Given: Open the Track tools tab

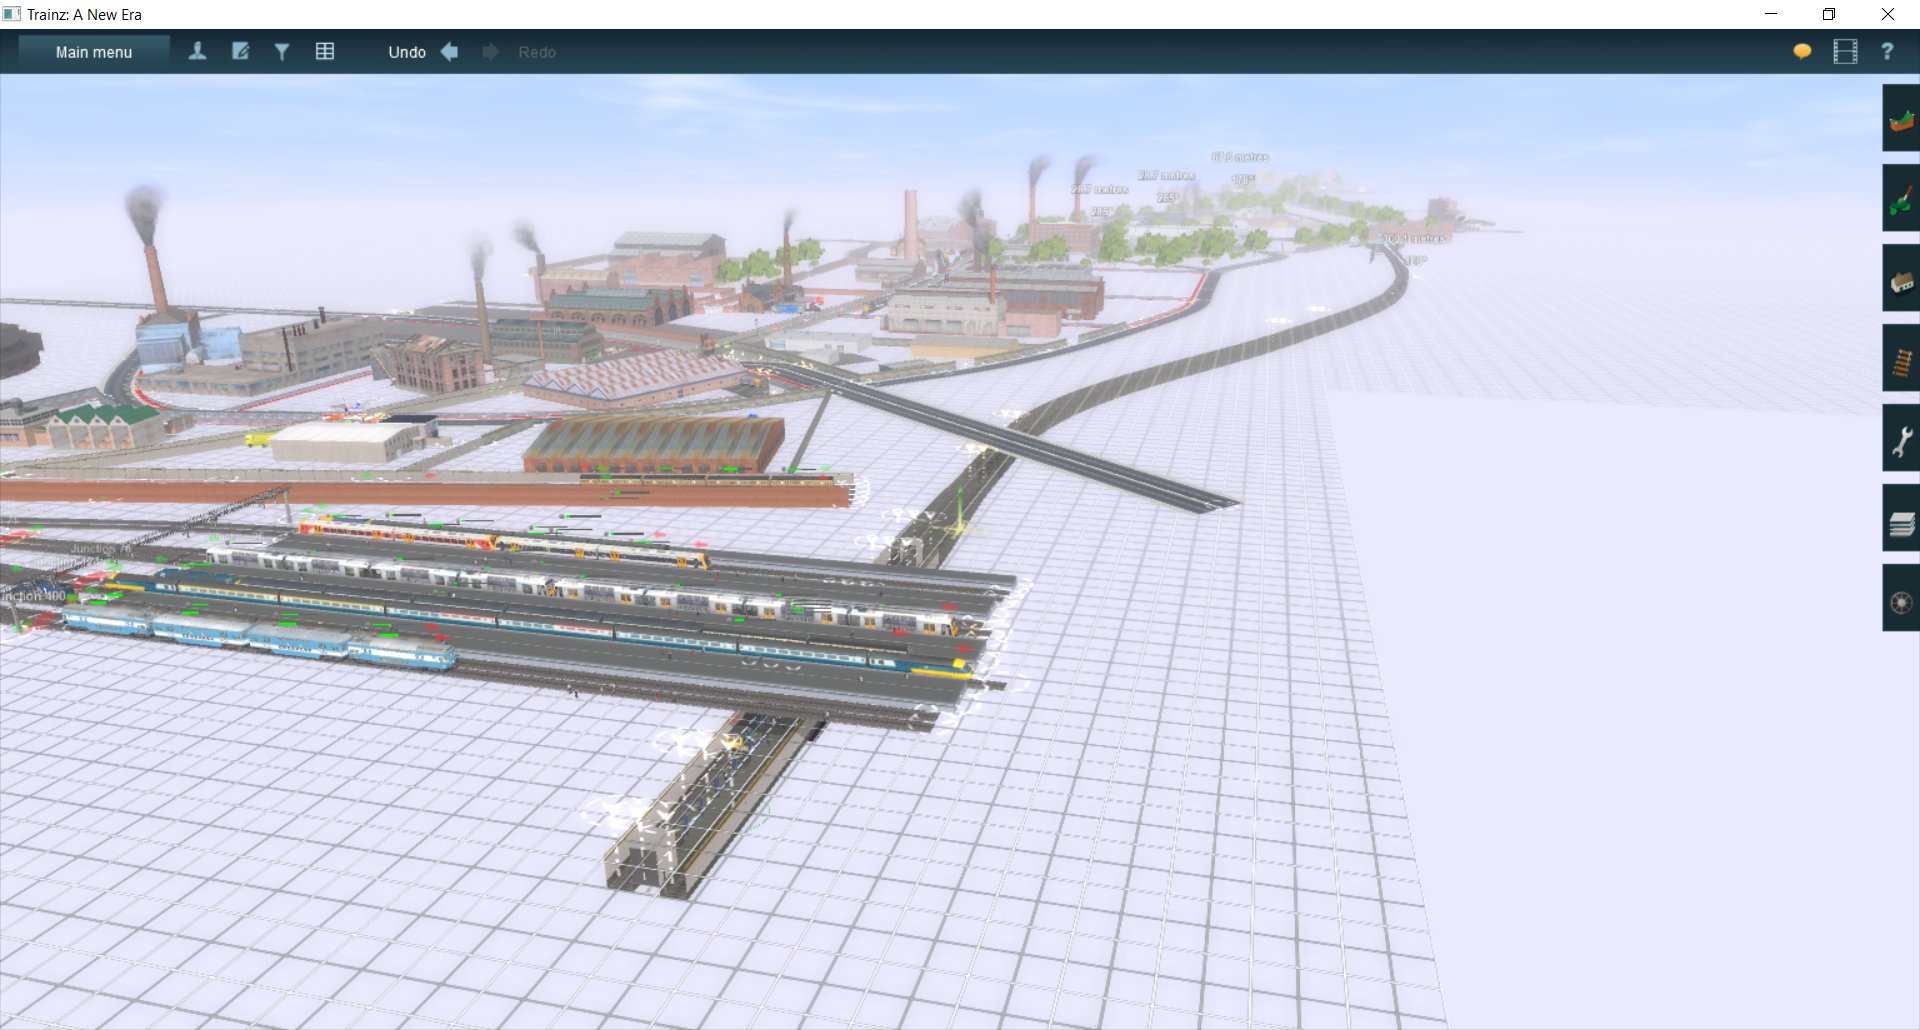Looking at the screenshot, I should point(1901,358).
